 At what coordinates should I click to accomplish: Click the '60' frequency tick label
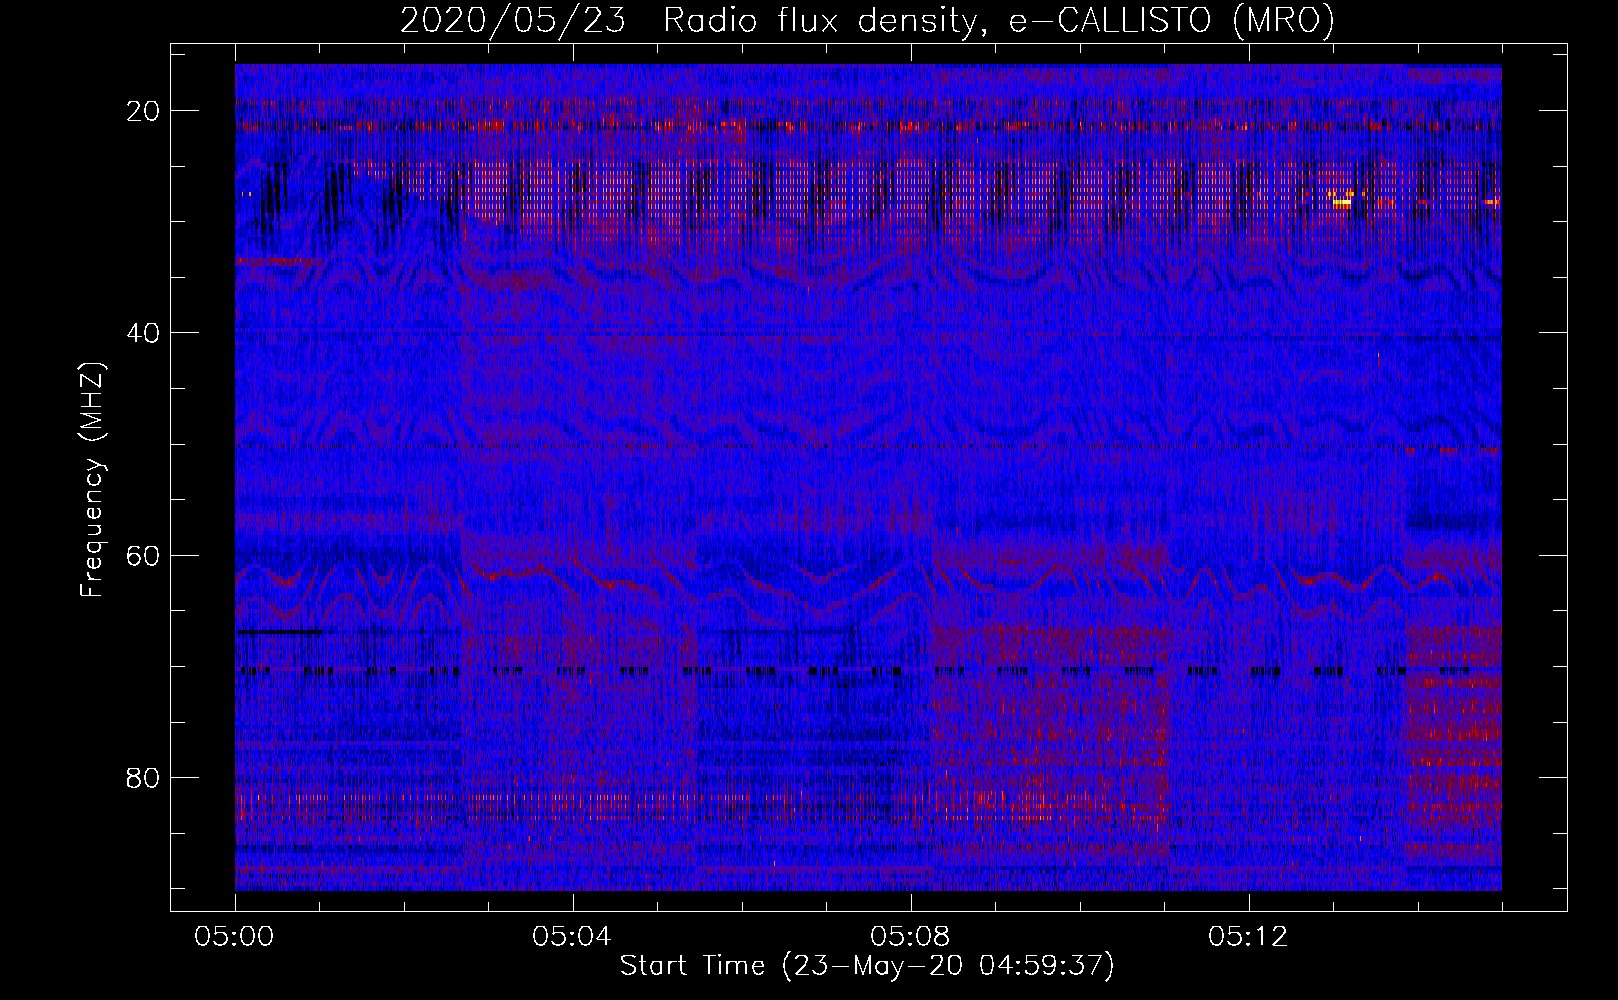[x=144, y=554]
